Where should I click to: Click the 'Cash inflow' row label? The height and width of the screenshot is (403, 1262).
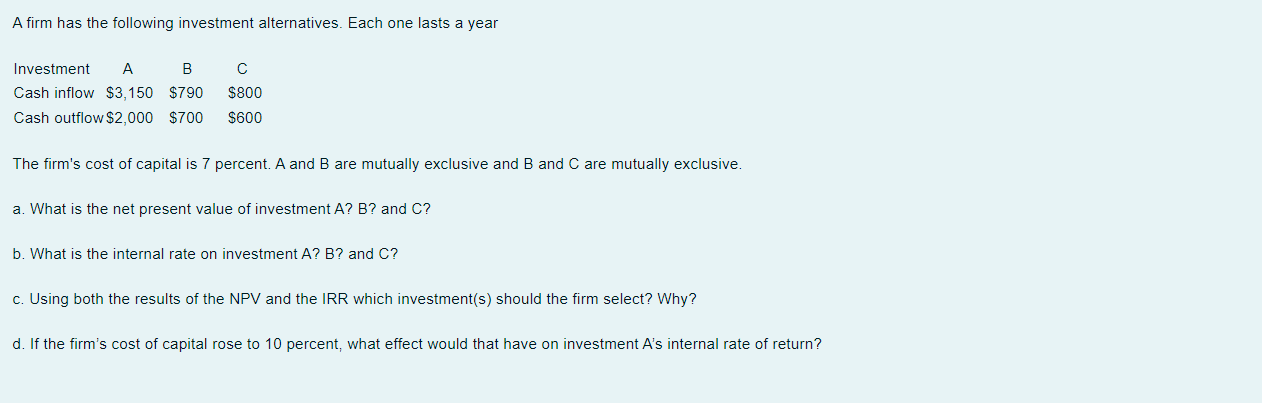[54, 93]
